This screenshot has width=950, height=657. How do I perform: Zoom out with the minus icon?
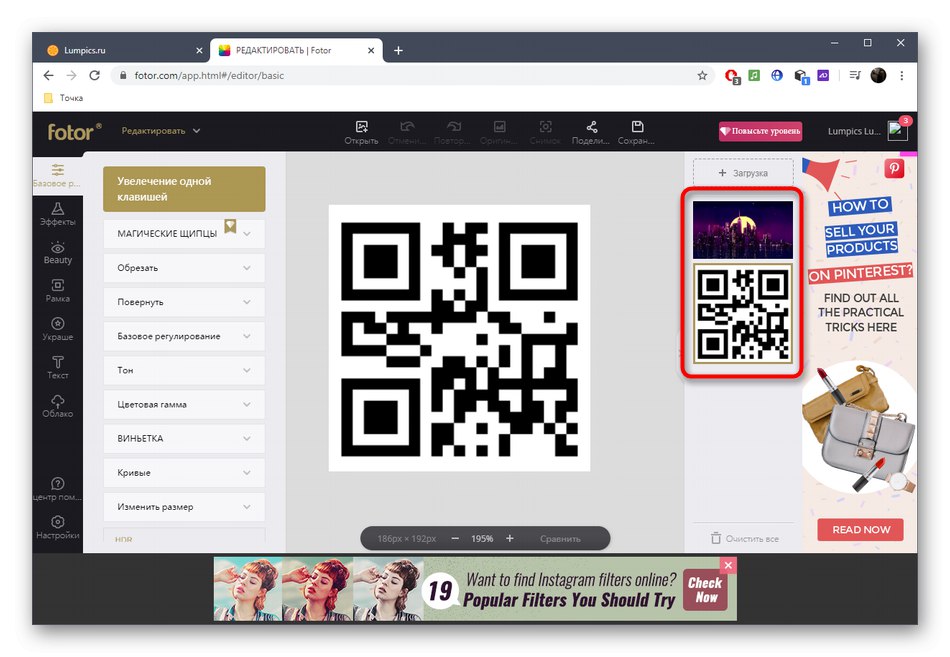(x=455, y=538)
